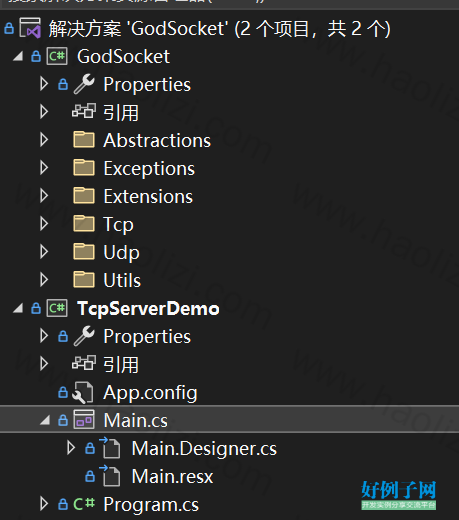The height and width of the screenshot is (520, 459).
Task: Click the form icon next to Main.cs
Action: click(84, 419)
